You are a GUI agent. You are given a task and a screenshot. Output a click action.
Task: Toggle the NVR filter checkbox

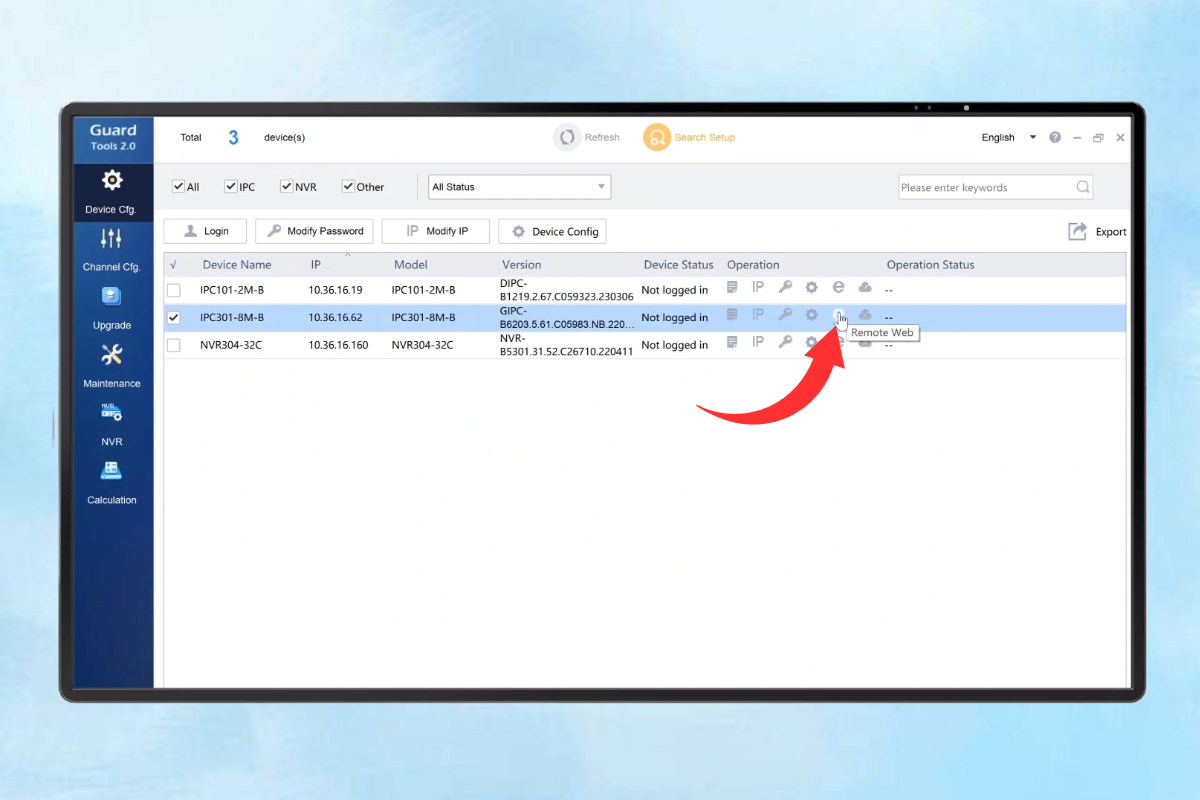tap(286, 186)
